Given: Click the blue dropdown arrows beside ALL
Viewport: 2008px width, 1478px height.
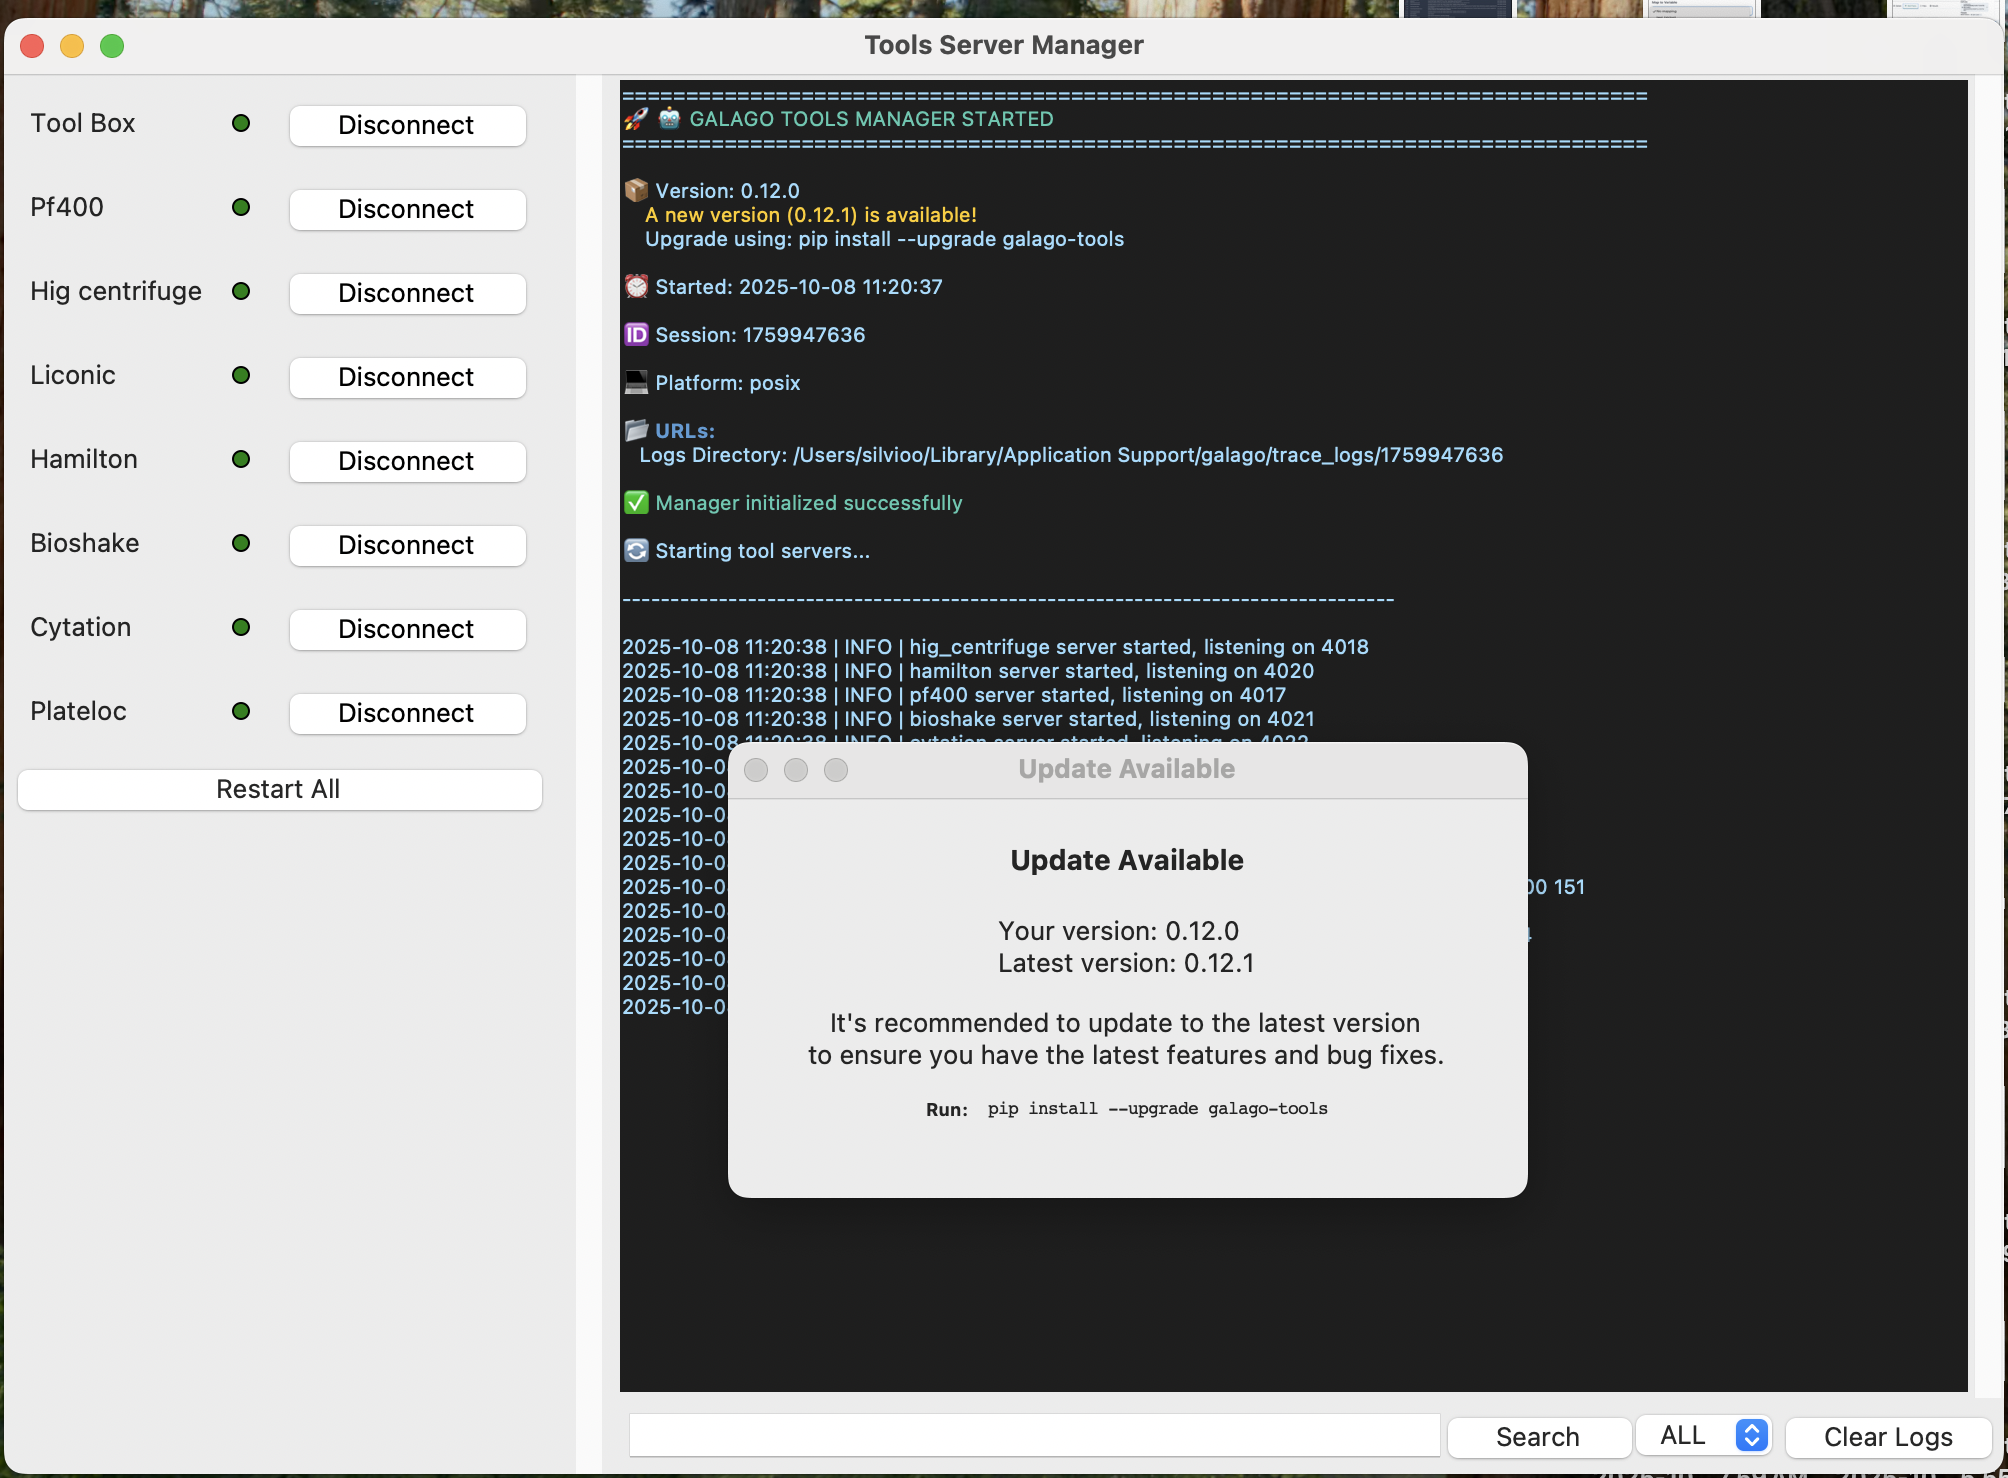Looking at the screenshot, I should click(1751, 1436).
